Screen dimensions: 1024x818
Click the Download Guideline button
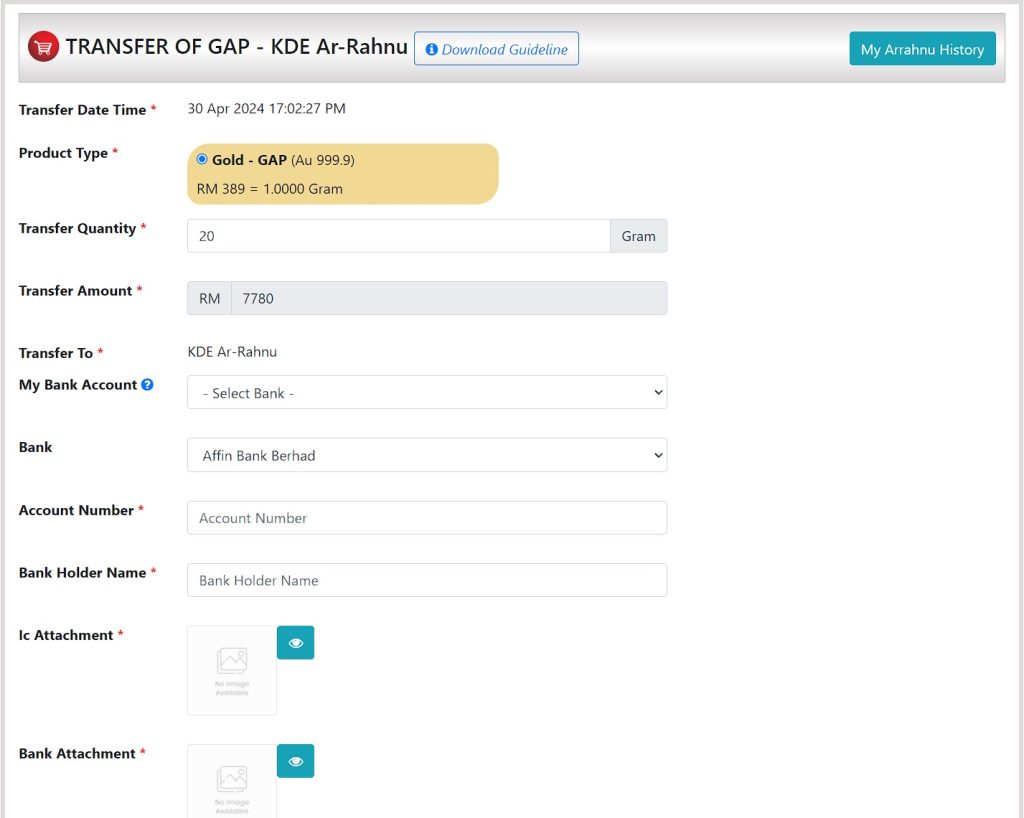click(x=496, y=49)
